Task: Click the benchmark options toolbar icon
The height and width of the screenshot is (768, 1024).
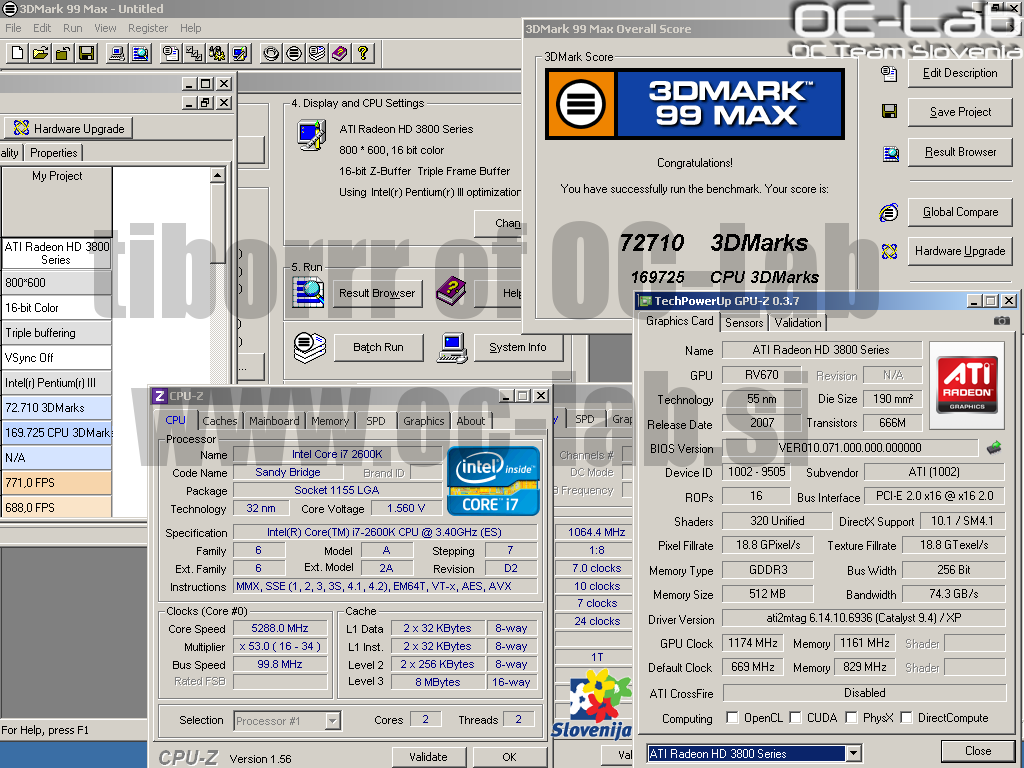Action: click(217, 53)
